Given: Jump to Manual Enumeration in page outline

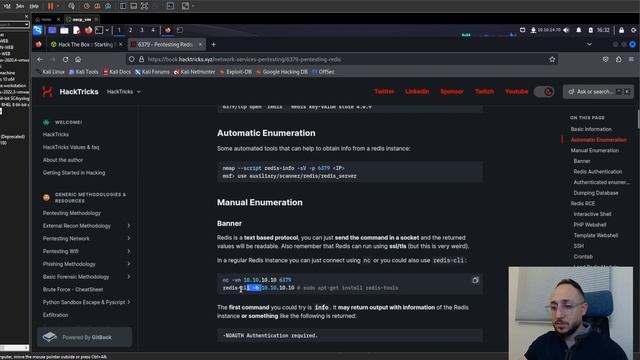Looking at the screenshot, I should pyautogui.click(x=594, y=150).
